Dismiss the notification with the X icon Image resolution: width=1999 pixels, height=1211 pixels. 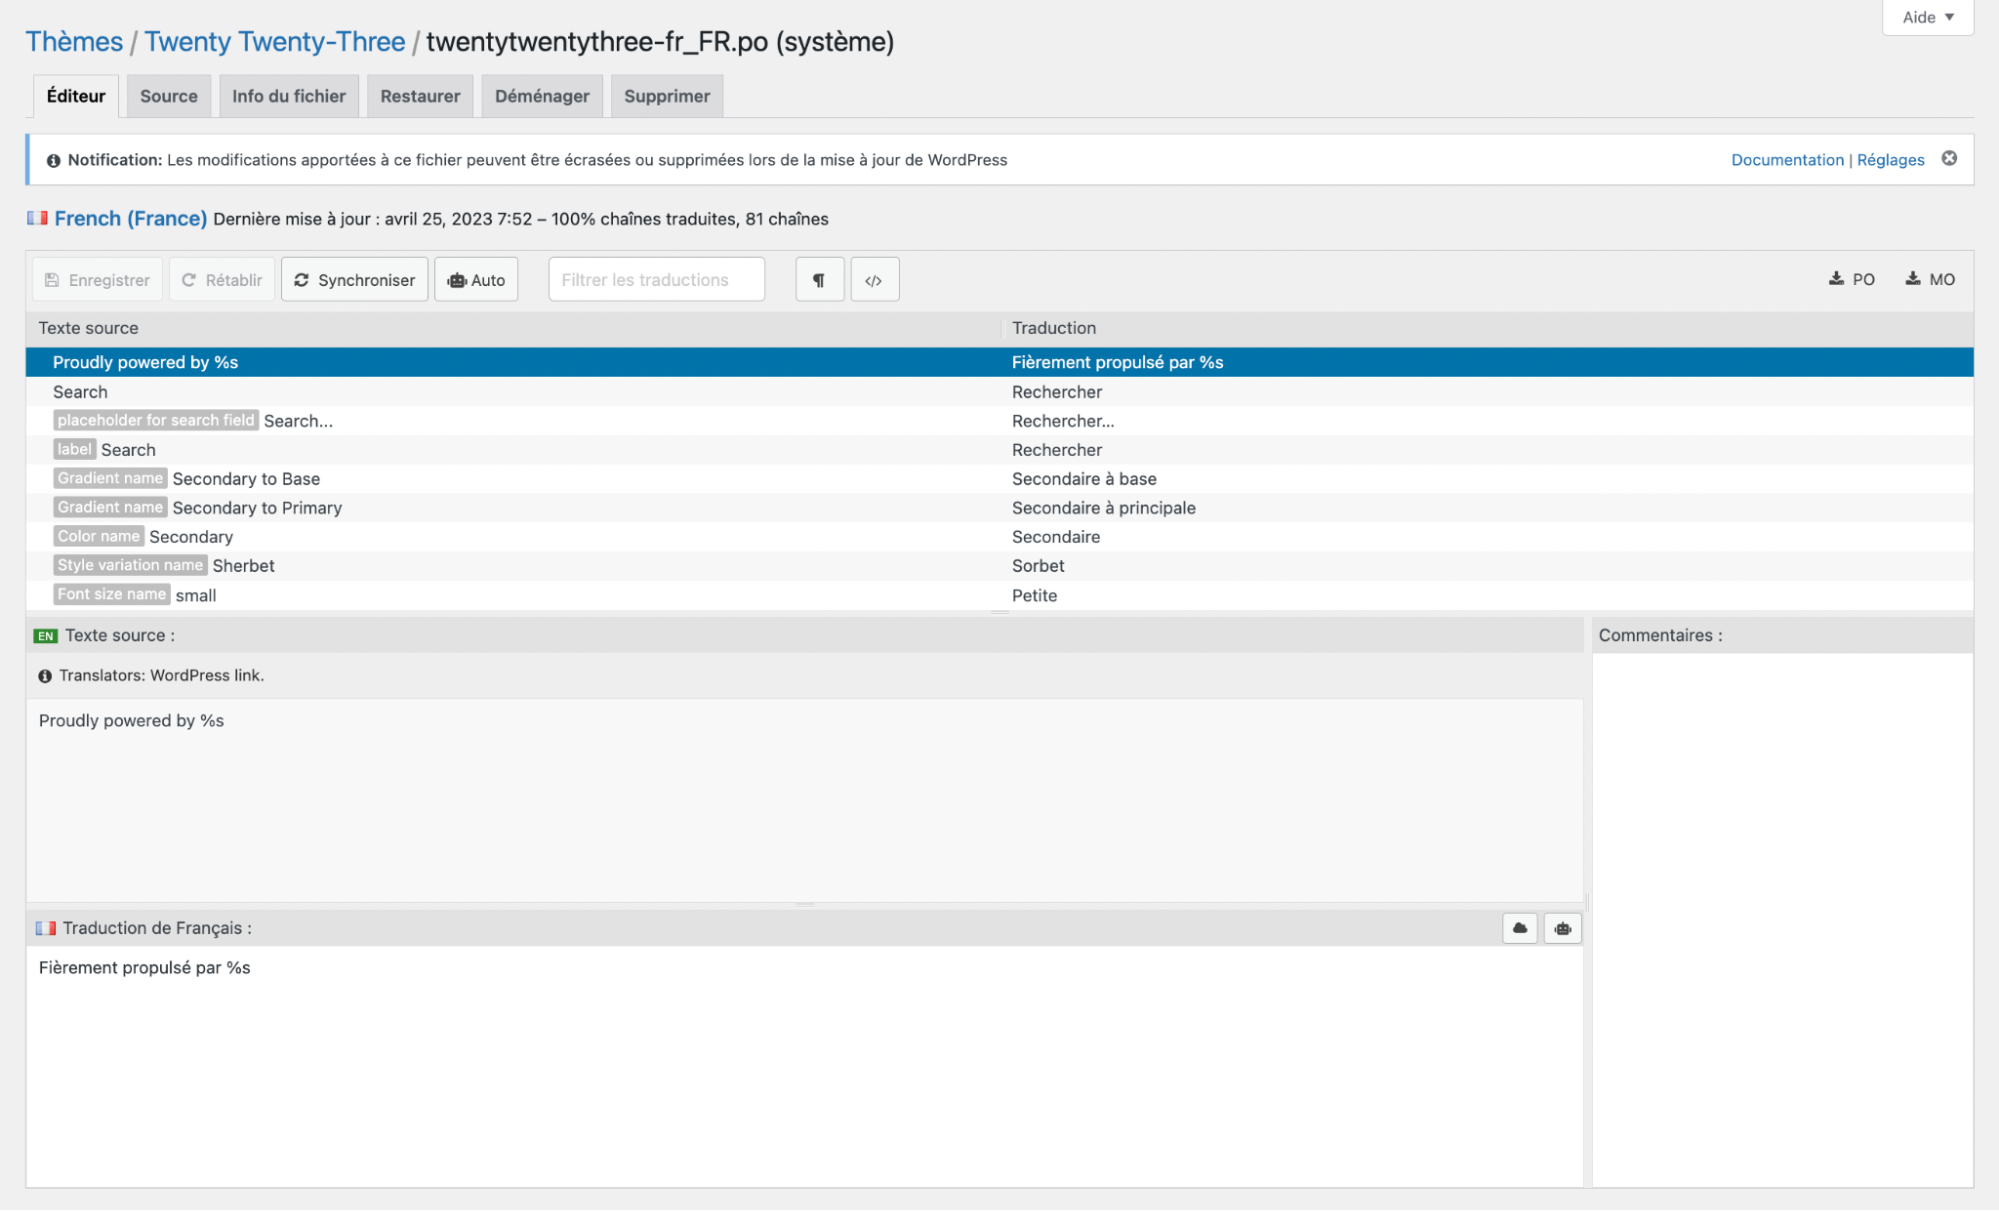pyautogui.click(x=1949, y=159)
